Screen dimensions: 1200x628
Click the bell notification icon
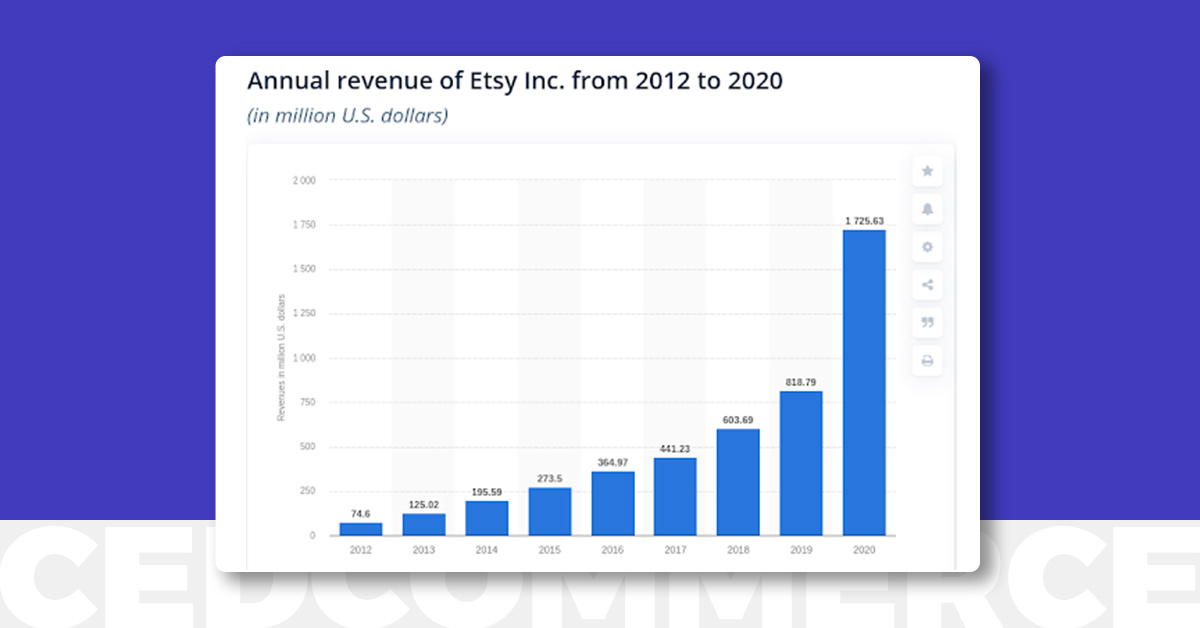pos(927,209)
